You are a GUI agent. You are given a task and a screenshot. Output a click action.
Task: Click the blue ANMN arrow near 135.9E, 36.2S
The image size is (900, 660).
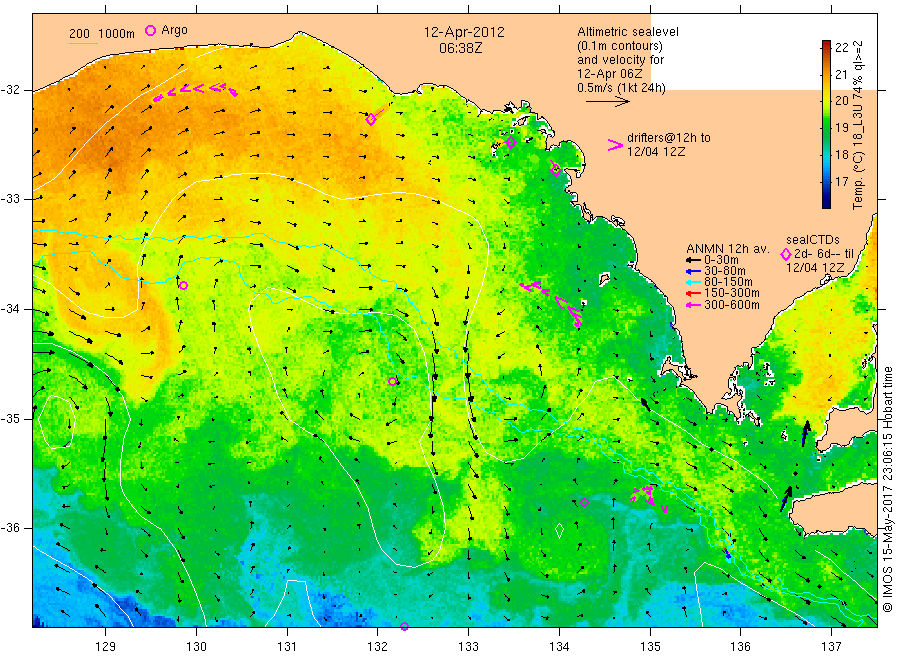click(727, 554)
